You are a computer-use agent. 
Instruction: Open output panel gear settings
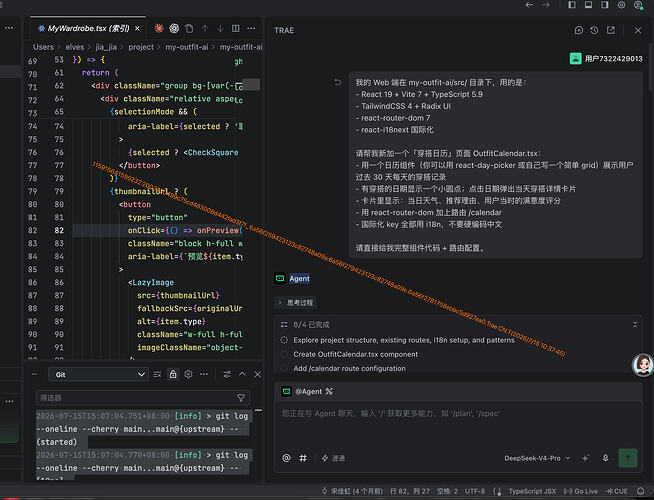click(189, 374)
